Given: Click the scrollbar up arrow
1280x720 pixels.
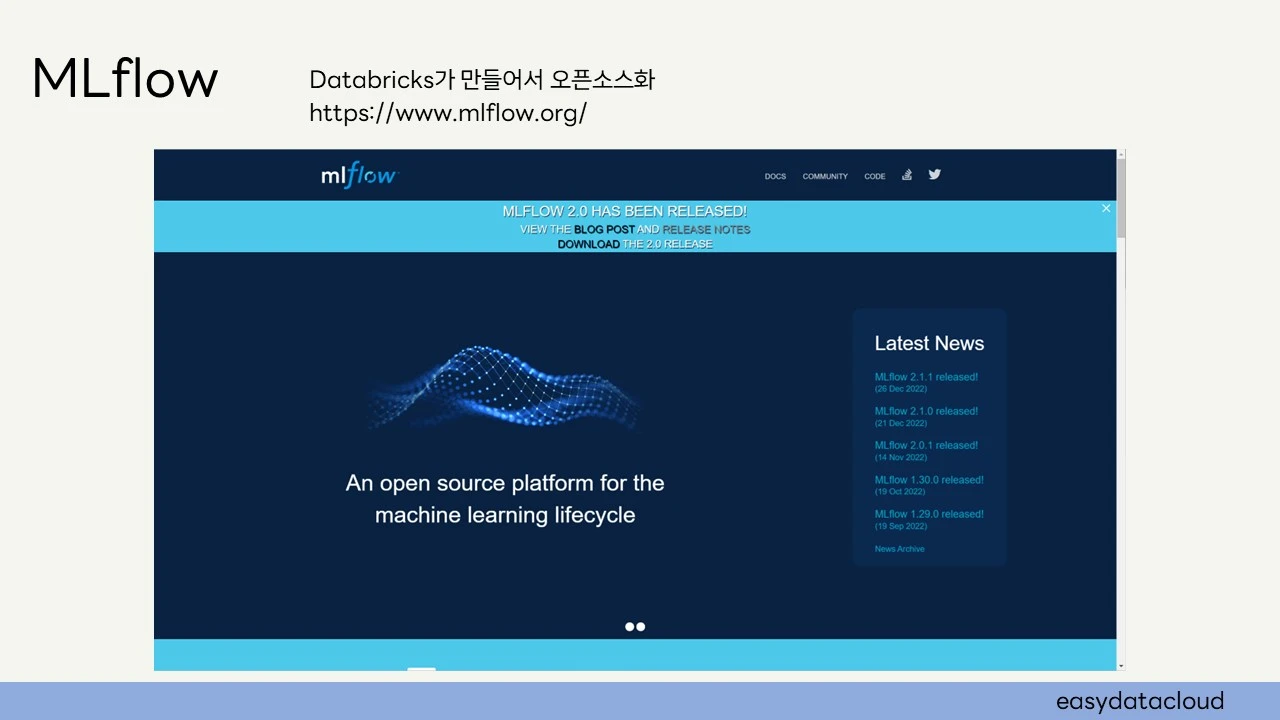Looking at the screenshot, I should click(1121, 154).
